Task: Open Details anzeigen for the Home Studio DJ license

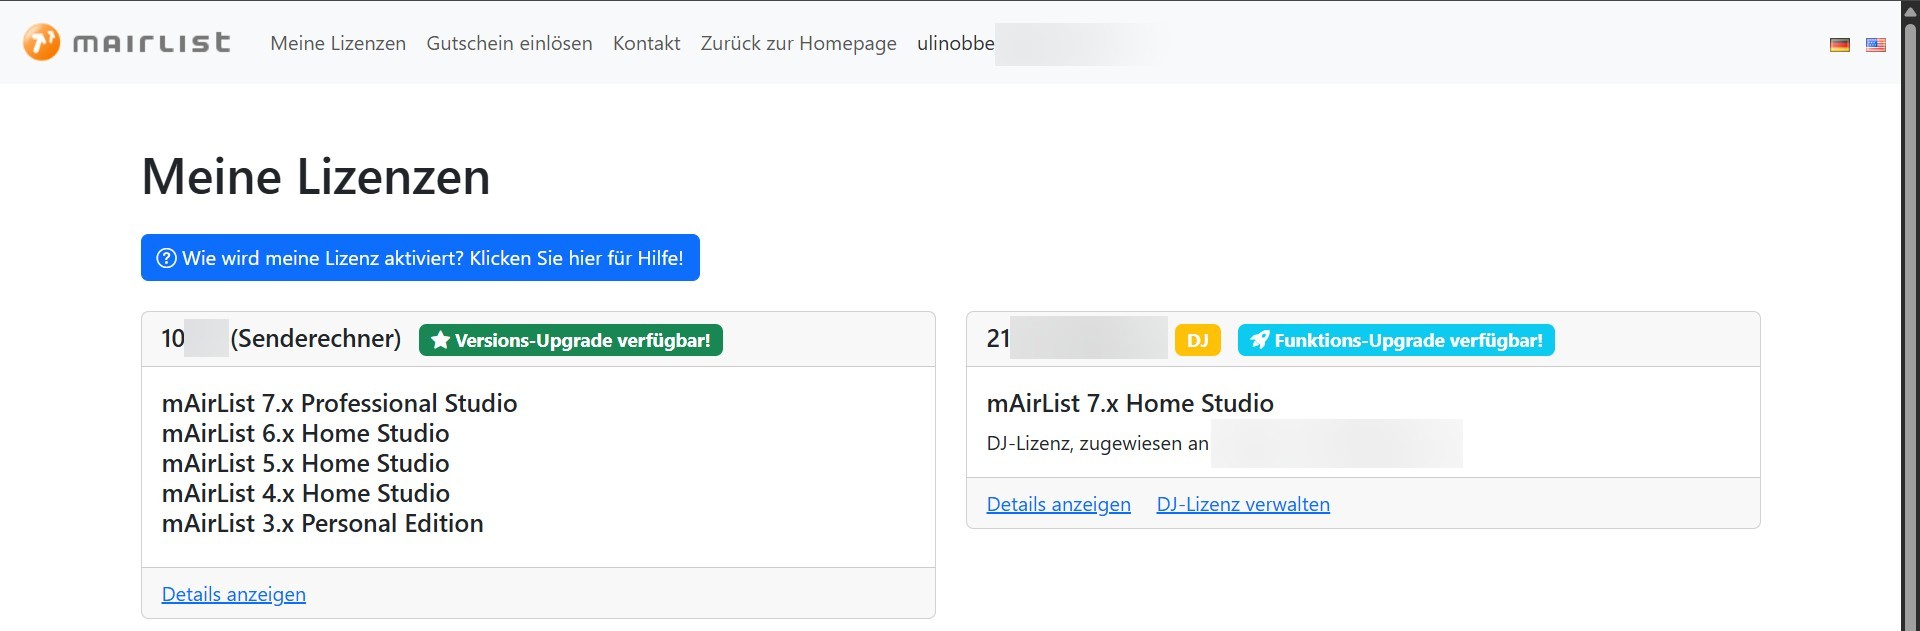Action: [1059, 504]
